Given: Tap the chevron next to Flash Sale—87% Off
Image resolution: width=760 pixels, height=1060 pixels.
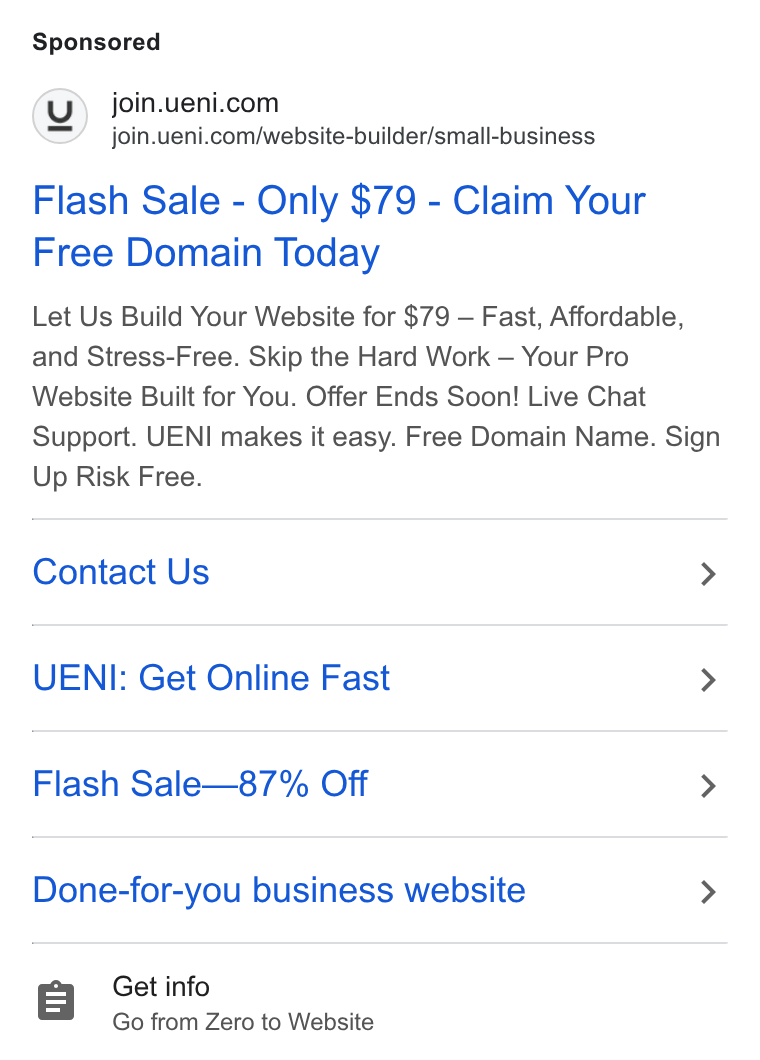Looking at the screenshot, I should coord(708,786).
